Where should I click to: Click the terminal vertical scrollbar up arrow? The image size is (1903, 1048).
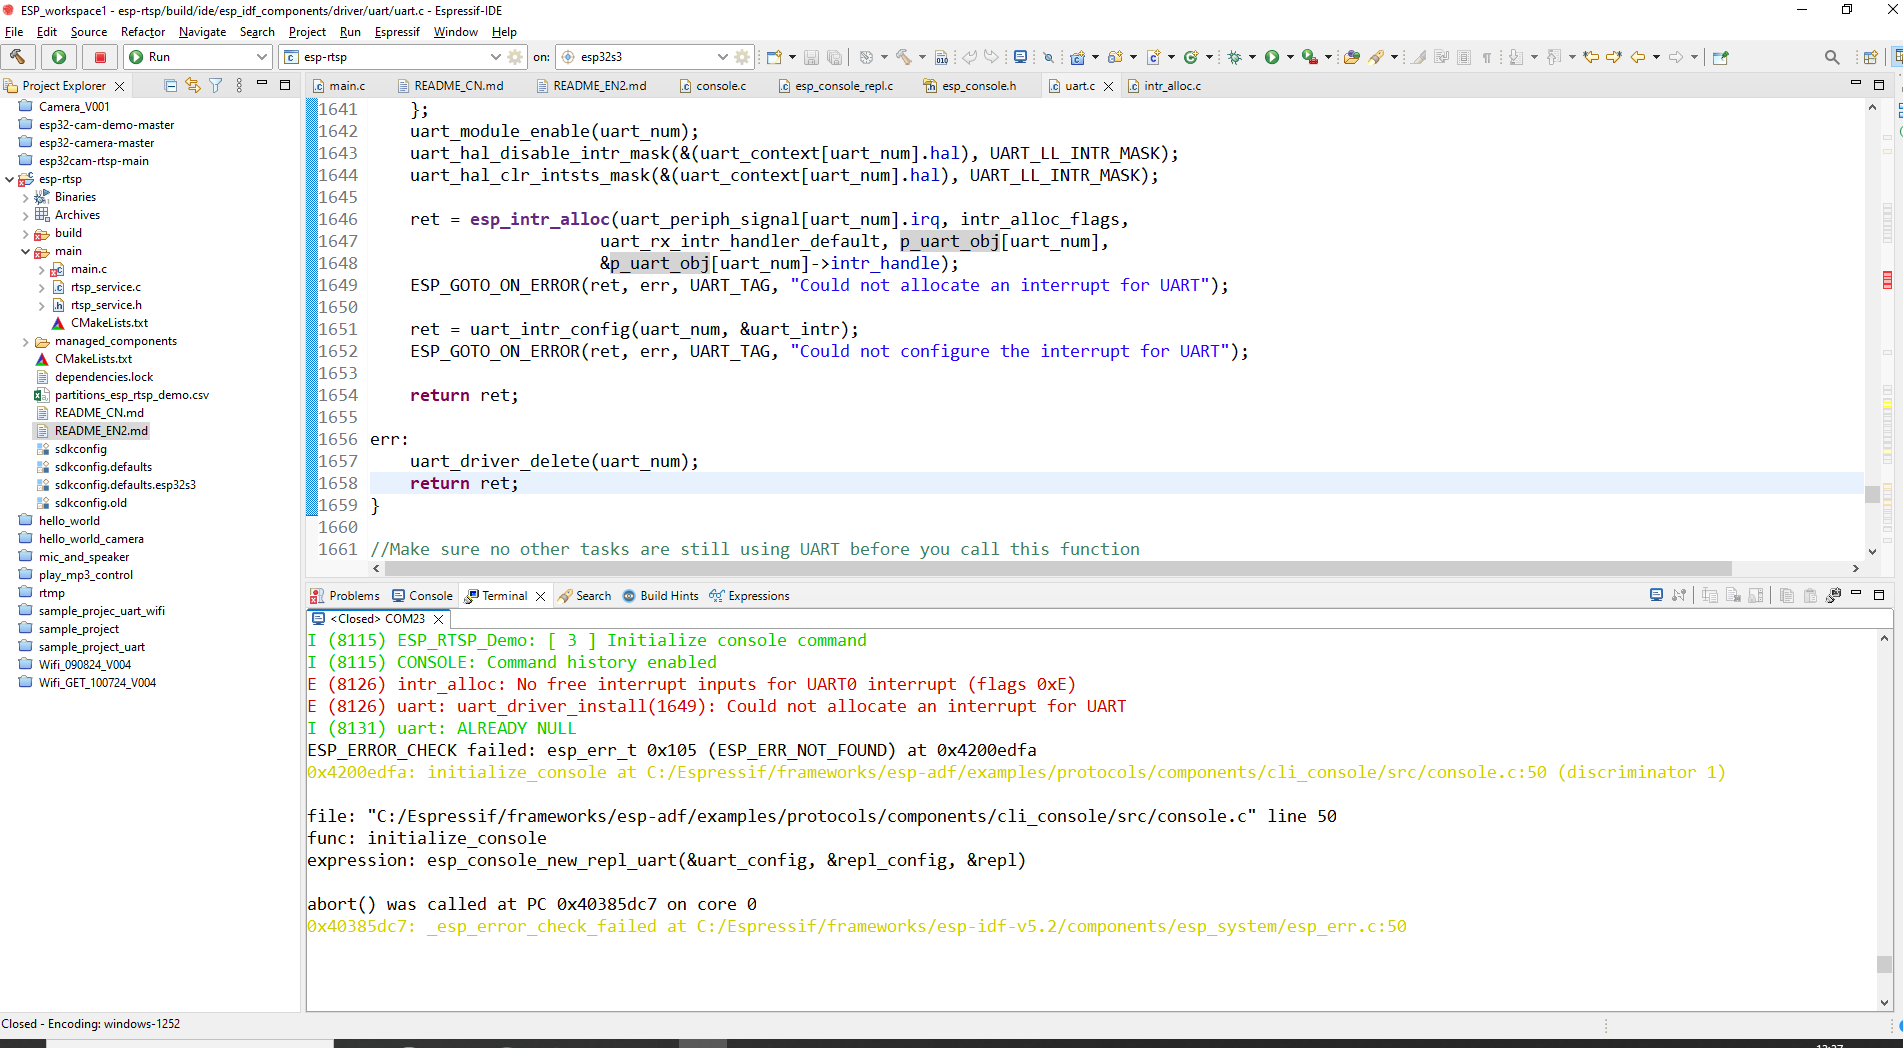click(x=1884, y=638)
